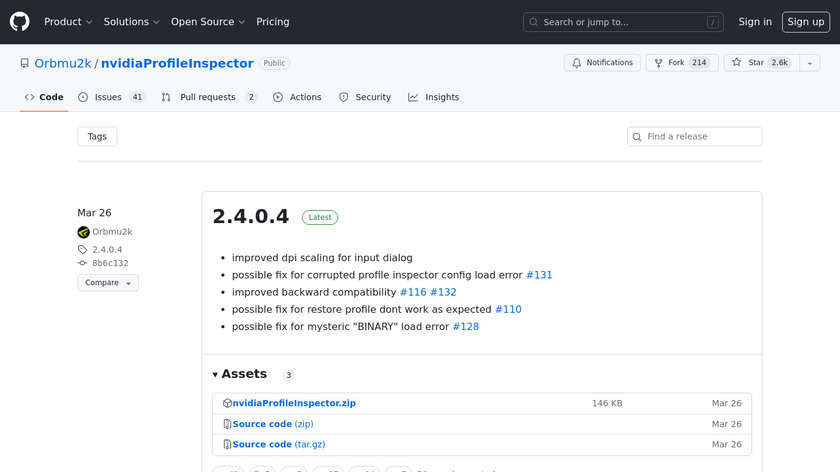Focus the Find a release field
This screenshot has height=472, width=840.
695,137
